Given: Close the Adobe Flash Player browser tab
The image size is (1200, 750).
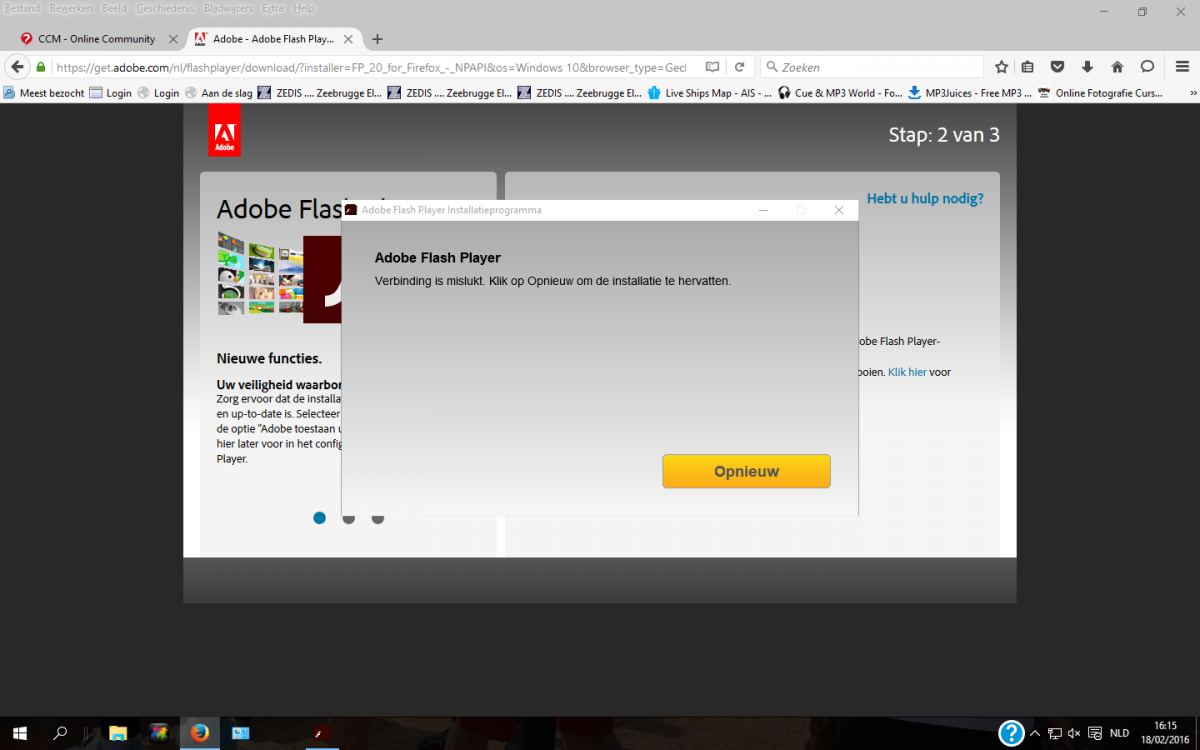Looking at the screenshot, I should 348,39.
